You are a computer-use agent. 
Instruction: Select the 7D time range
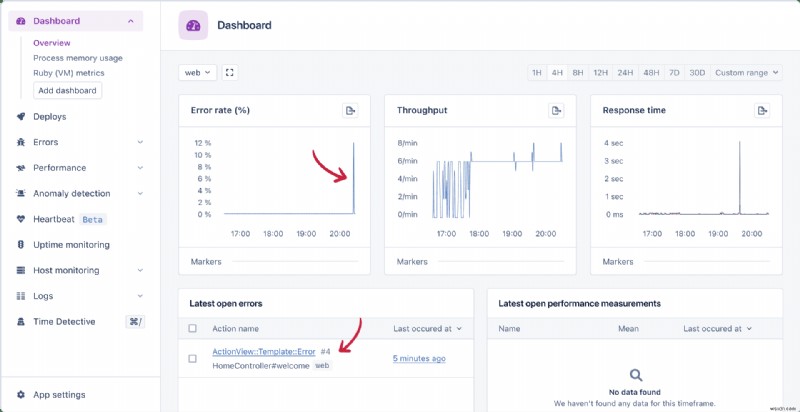[x=674, y=72]
